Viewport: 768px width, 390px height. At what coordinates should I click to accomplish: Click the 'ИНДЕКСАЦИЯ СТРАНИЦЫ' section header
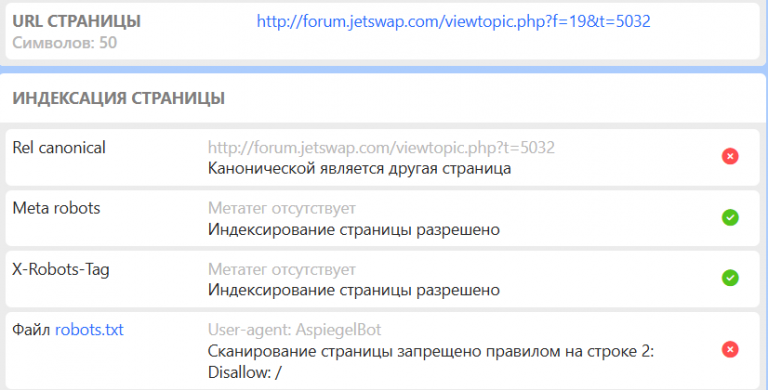119,98
